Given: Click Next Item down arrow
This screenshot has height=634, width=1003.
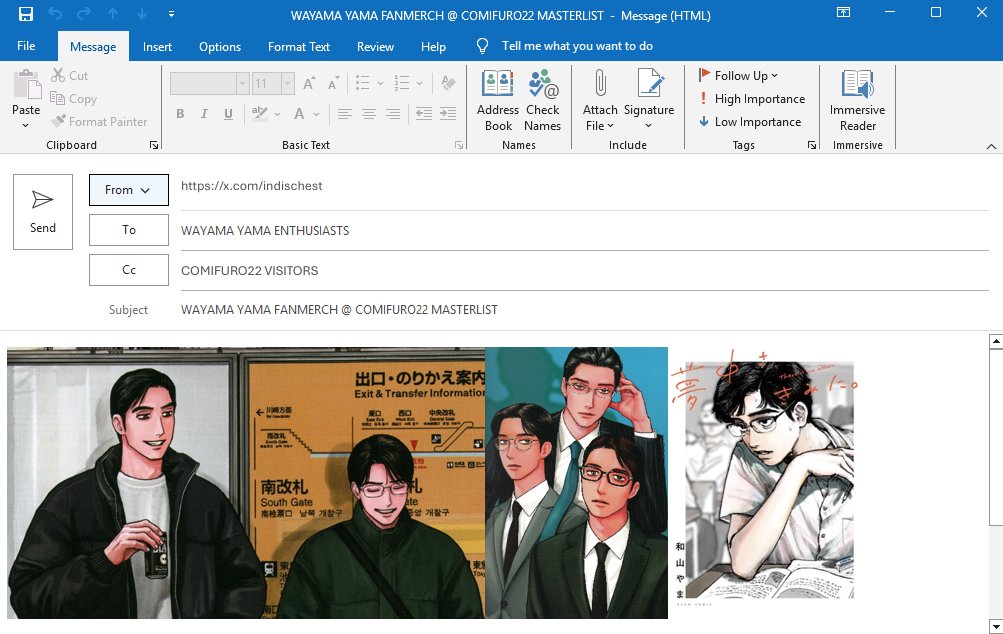Looking at the screenshot, I should (141, 13).
